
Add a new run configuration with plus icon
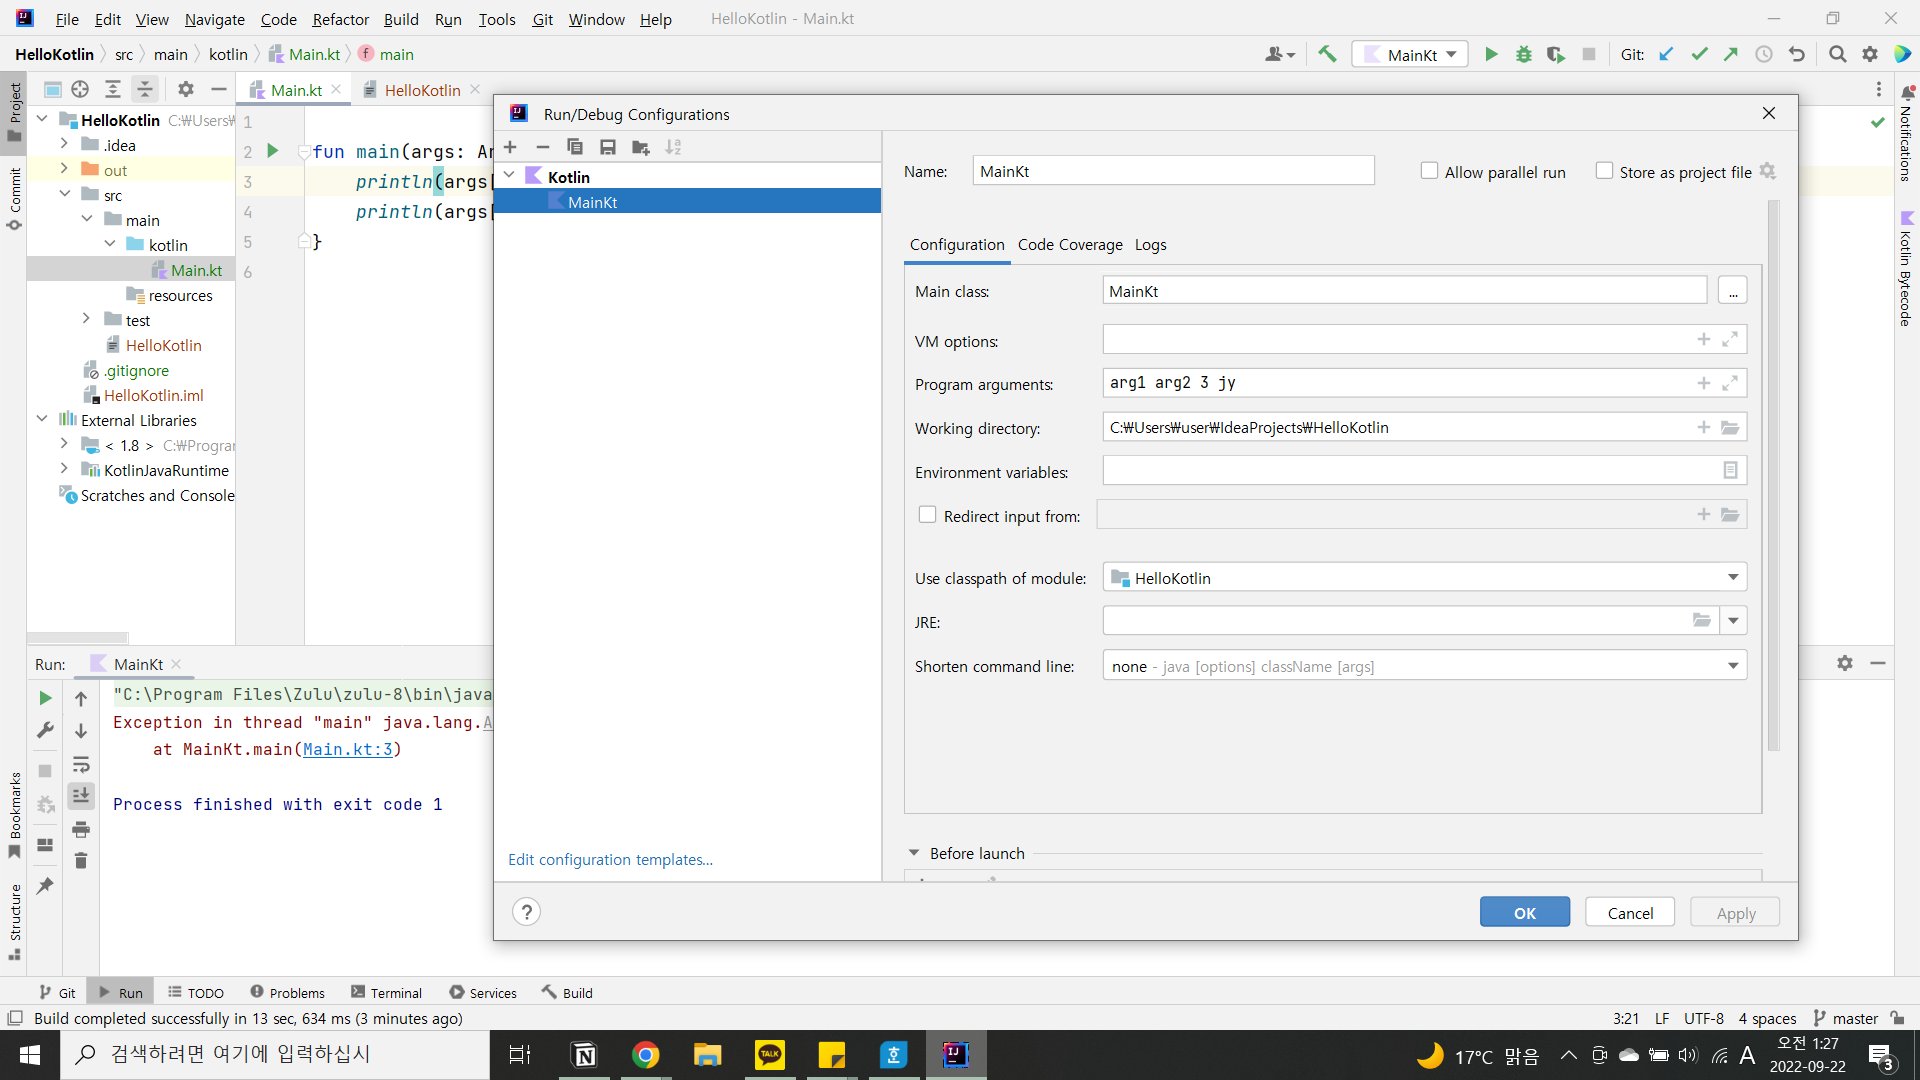[x=510, y=147]
